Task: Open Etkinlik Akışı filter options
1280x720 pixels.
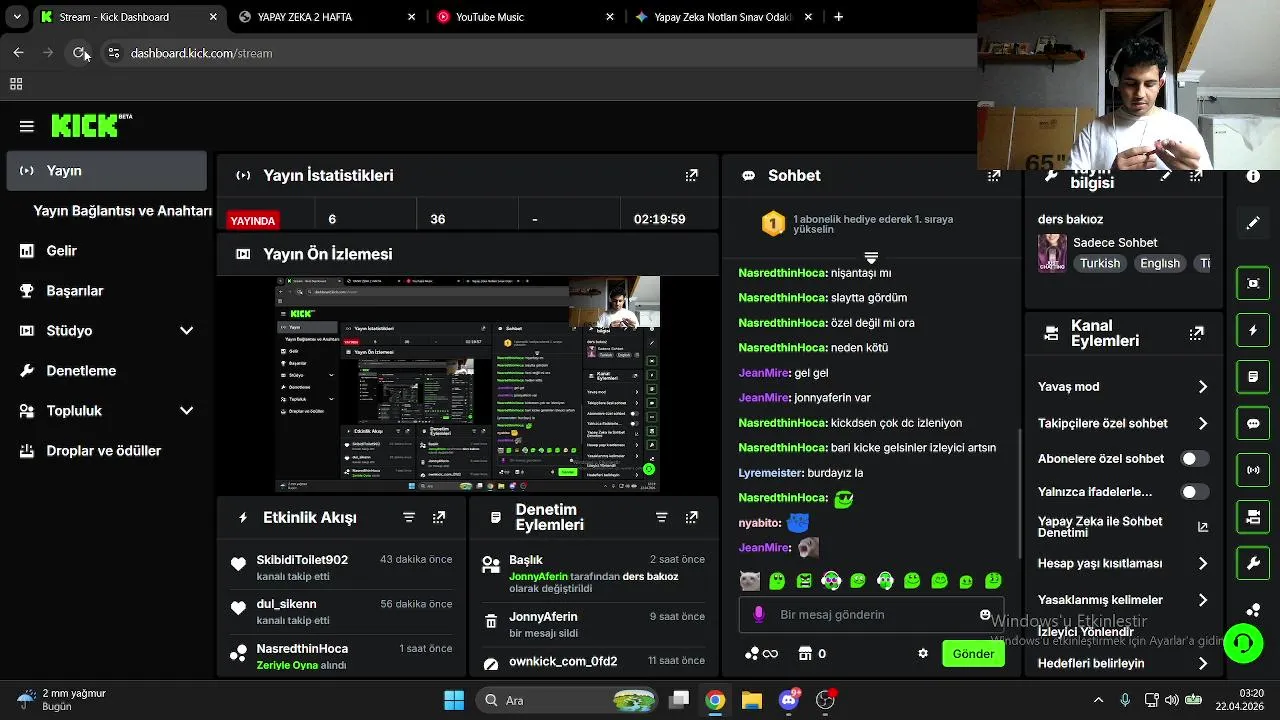Action: pos(409,517)
